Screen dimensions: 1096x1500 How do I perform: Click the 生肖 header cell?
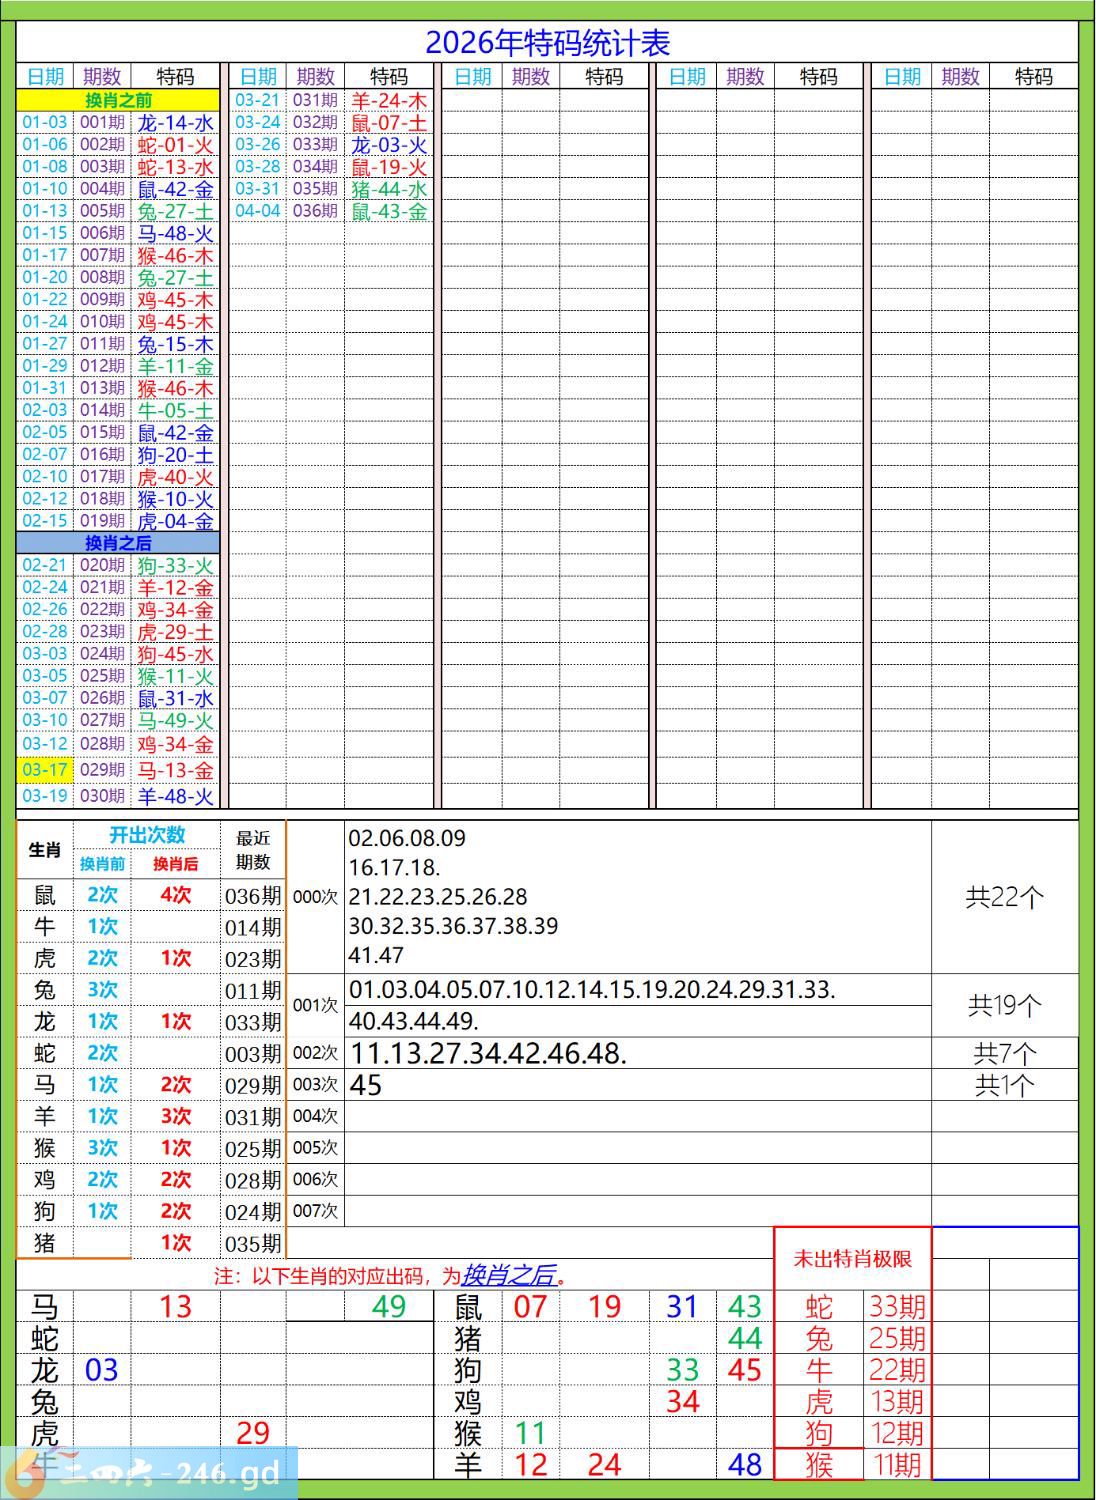(45, 850)
